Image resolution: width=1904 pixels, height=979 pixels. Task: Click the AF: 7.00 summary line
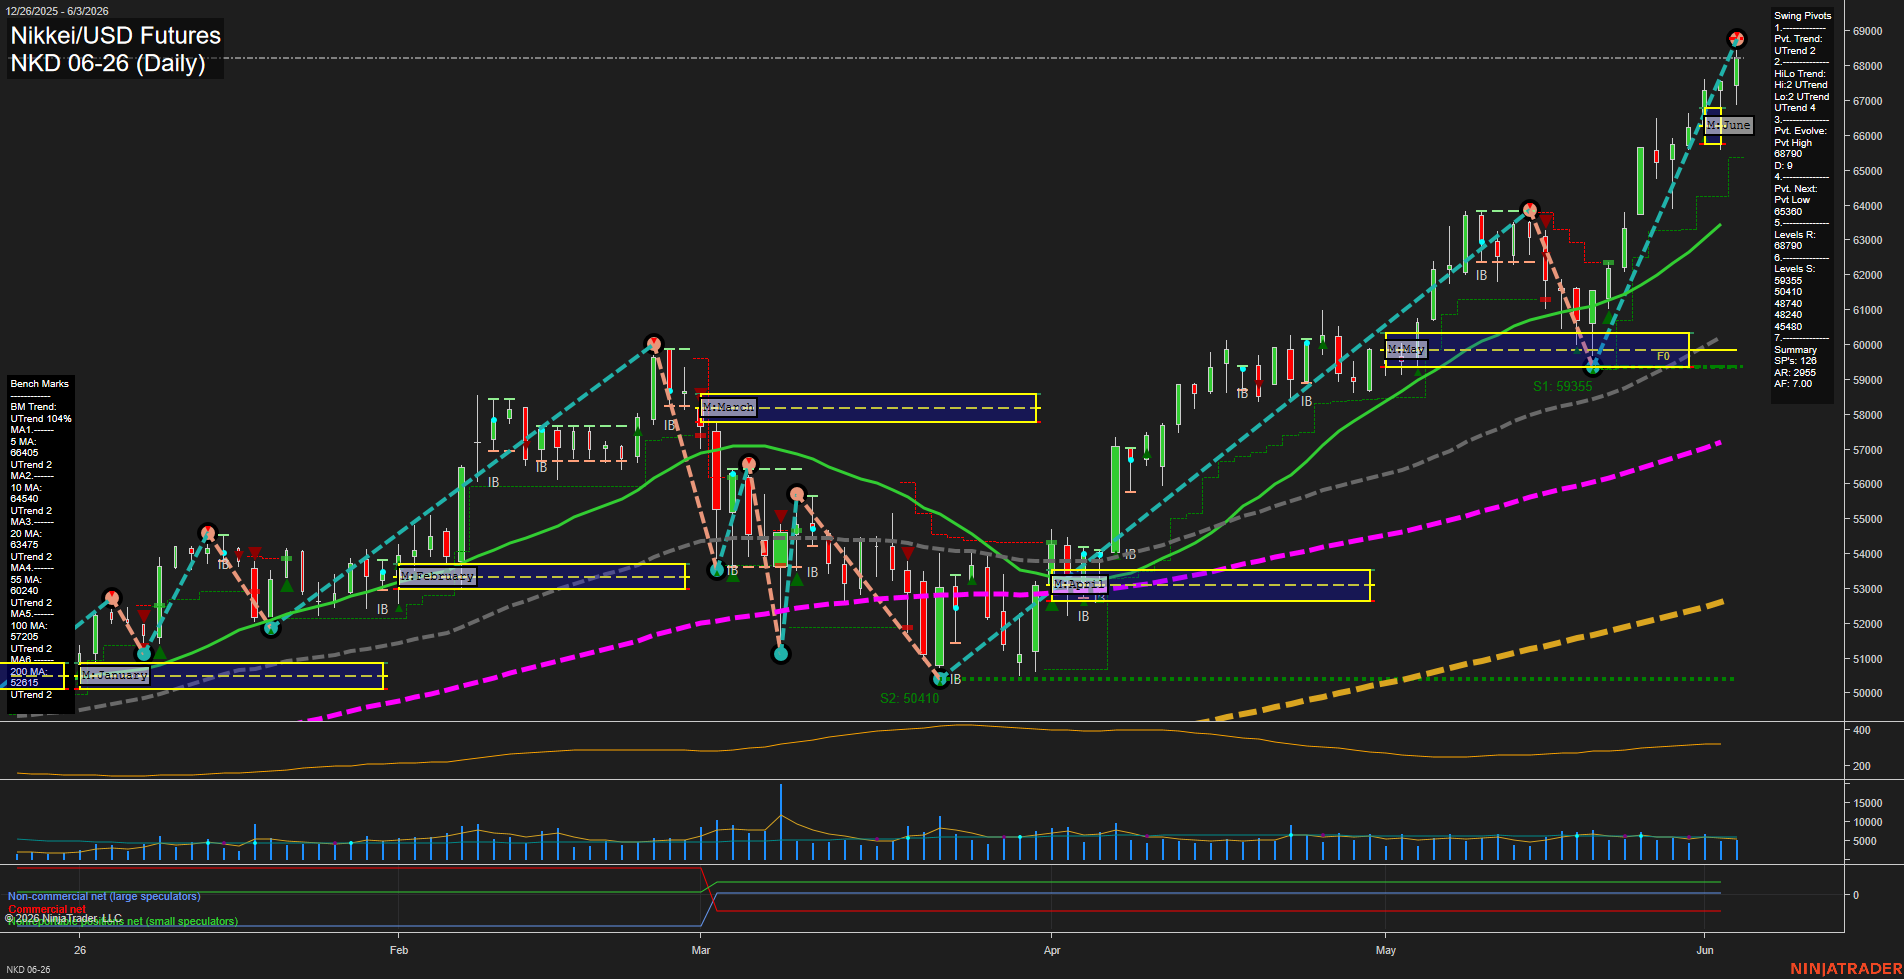pyautogui.click(x=1794, y=384)
